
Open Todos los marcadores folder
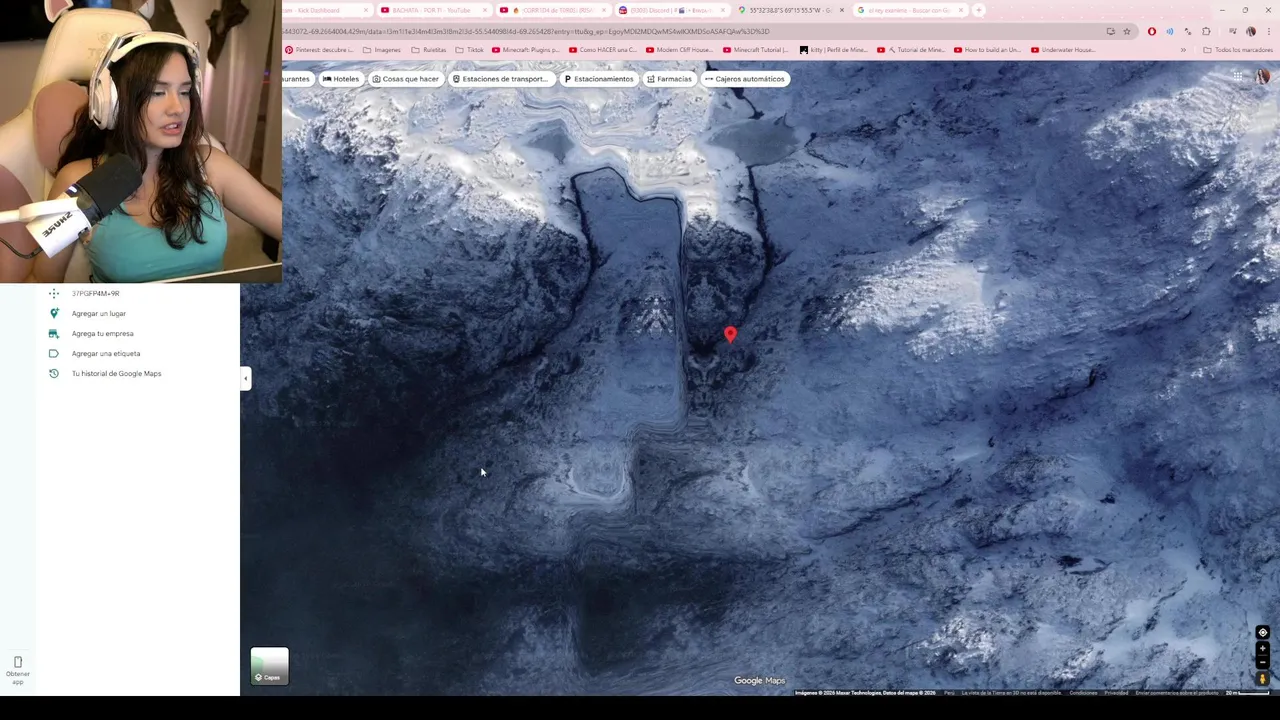tap(1238, 50)
